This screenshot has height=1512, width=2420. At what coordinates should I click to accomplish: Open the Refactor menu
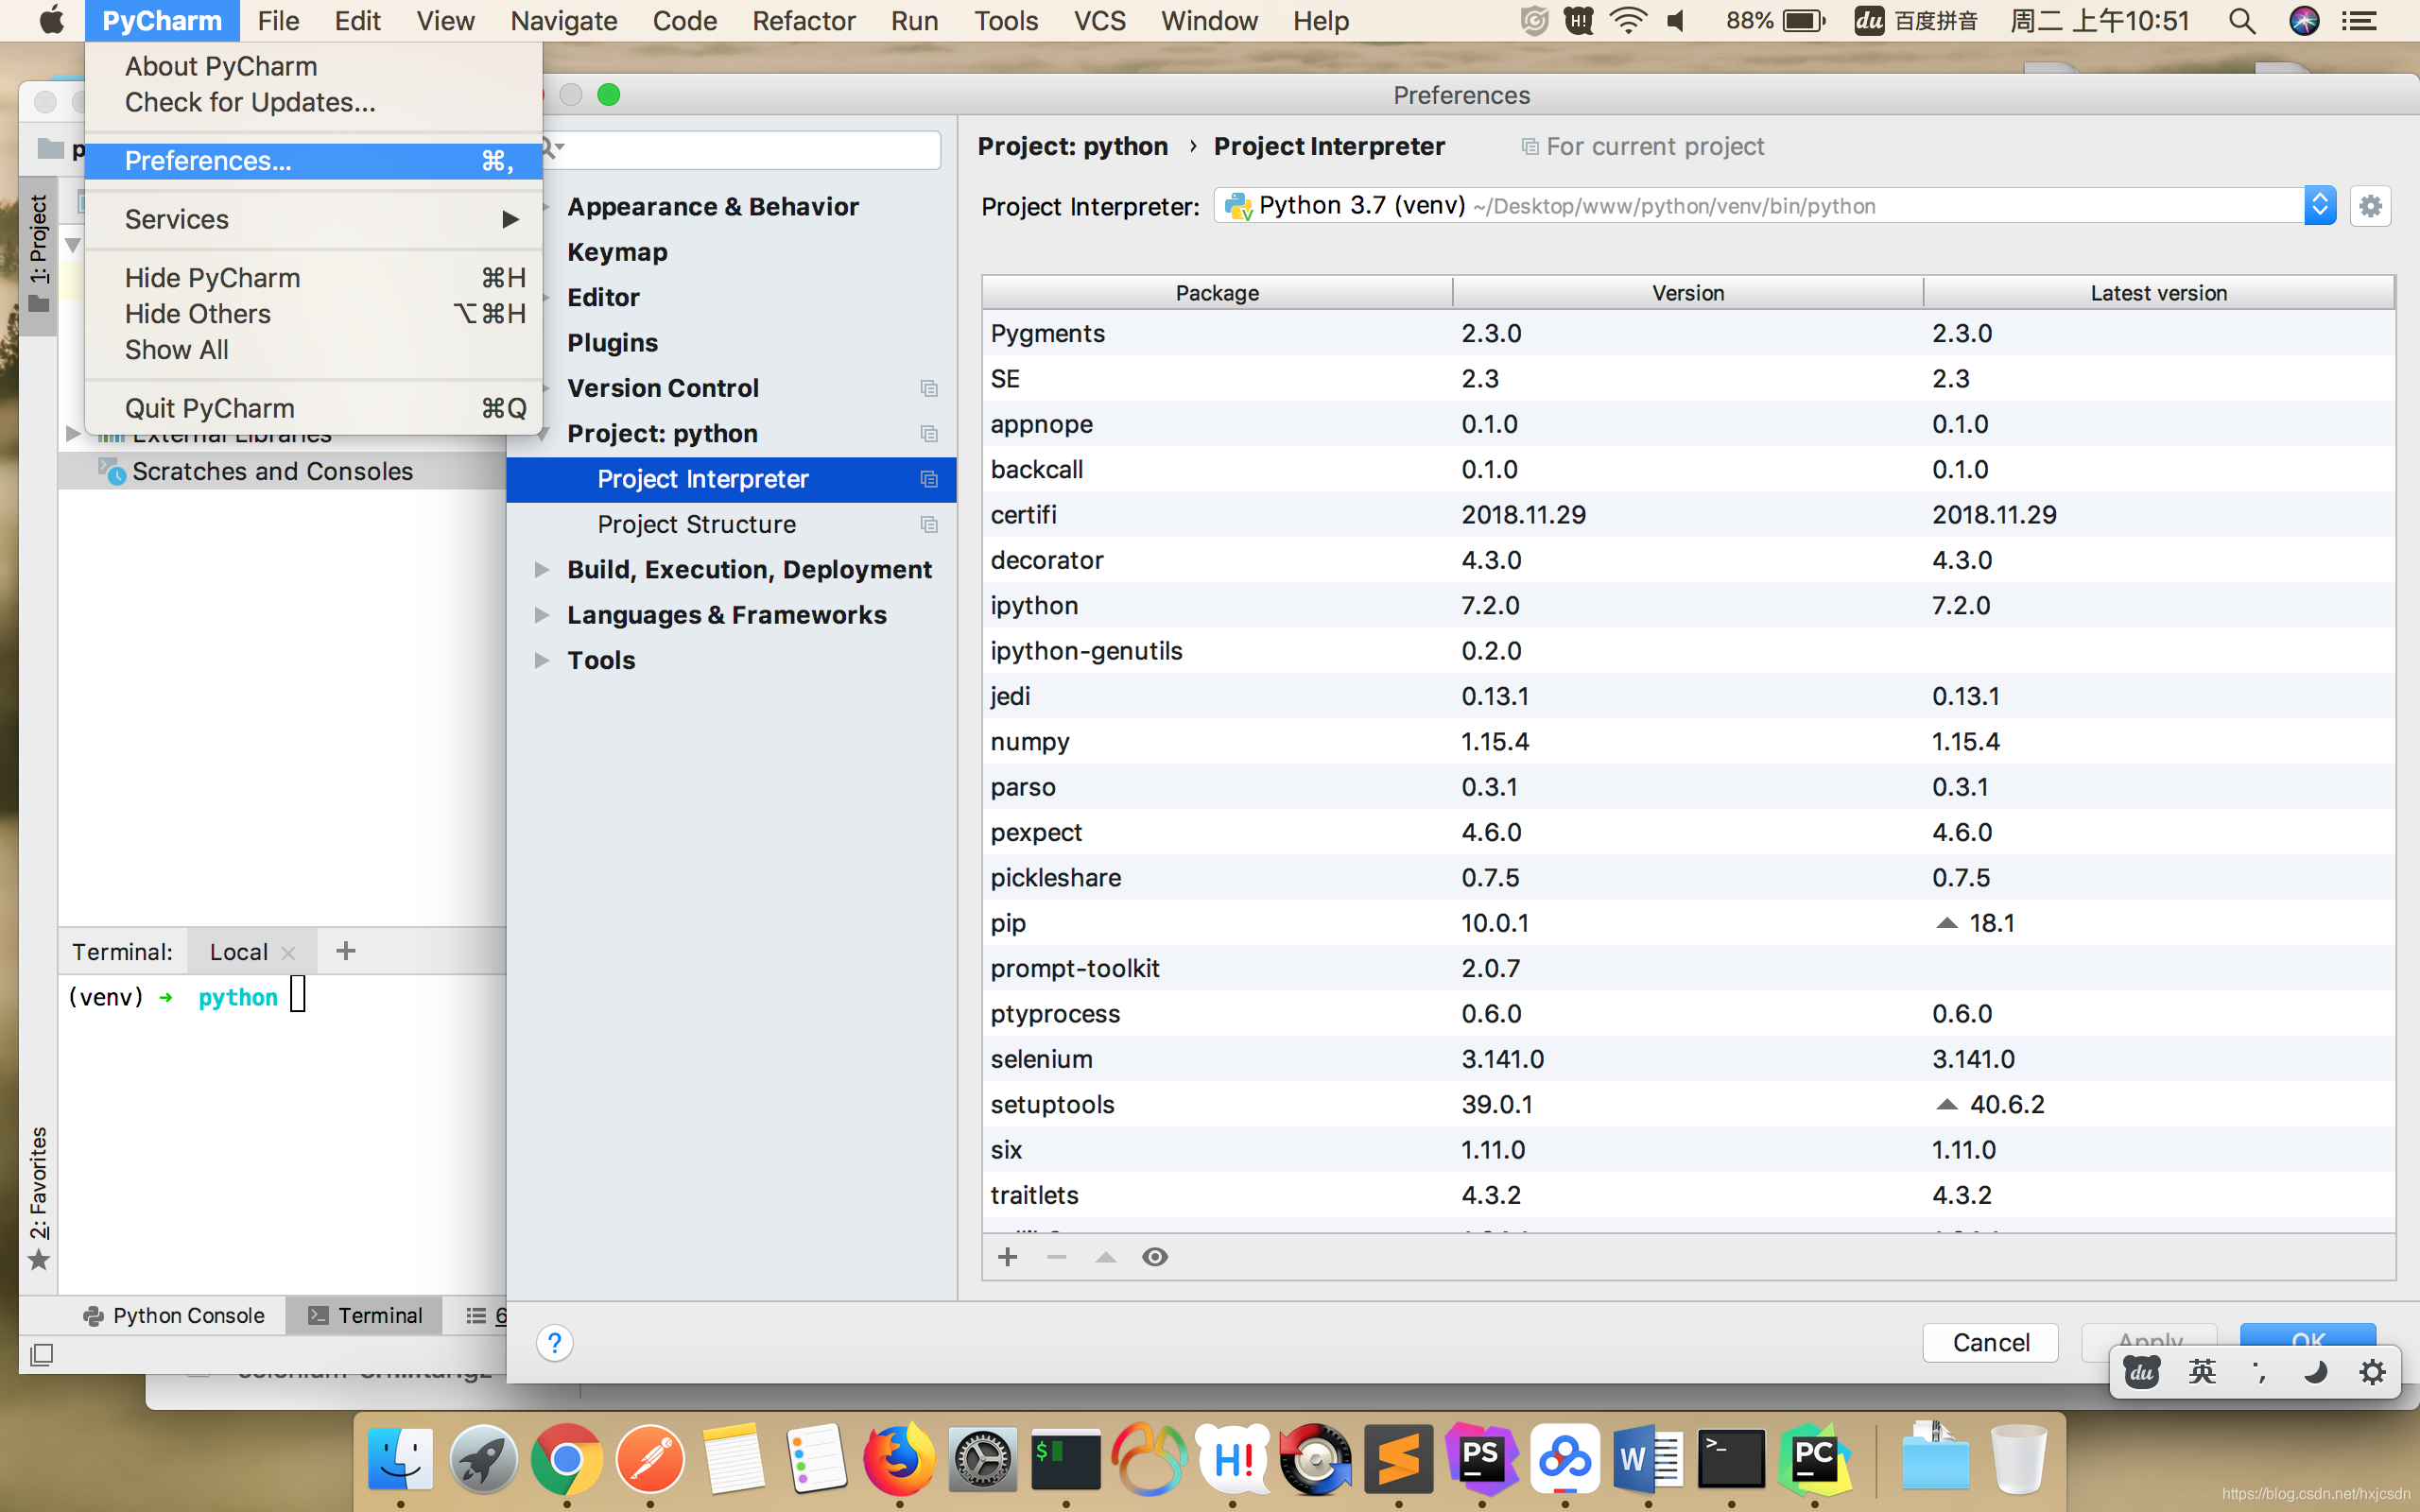tap(803, 21)
